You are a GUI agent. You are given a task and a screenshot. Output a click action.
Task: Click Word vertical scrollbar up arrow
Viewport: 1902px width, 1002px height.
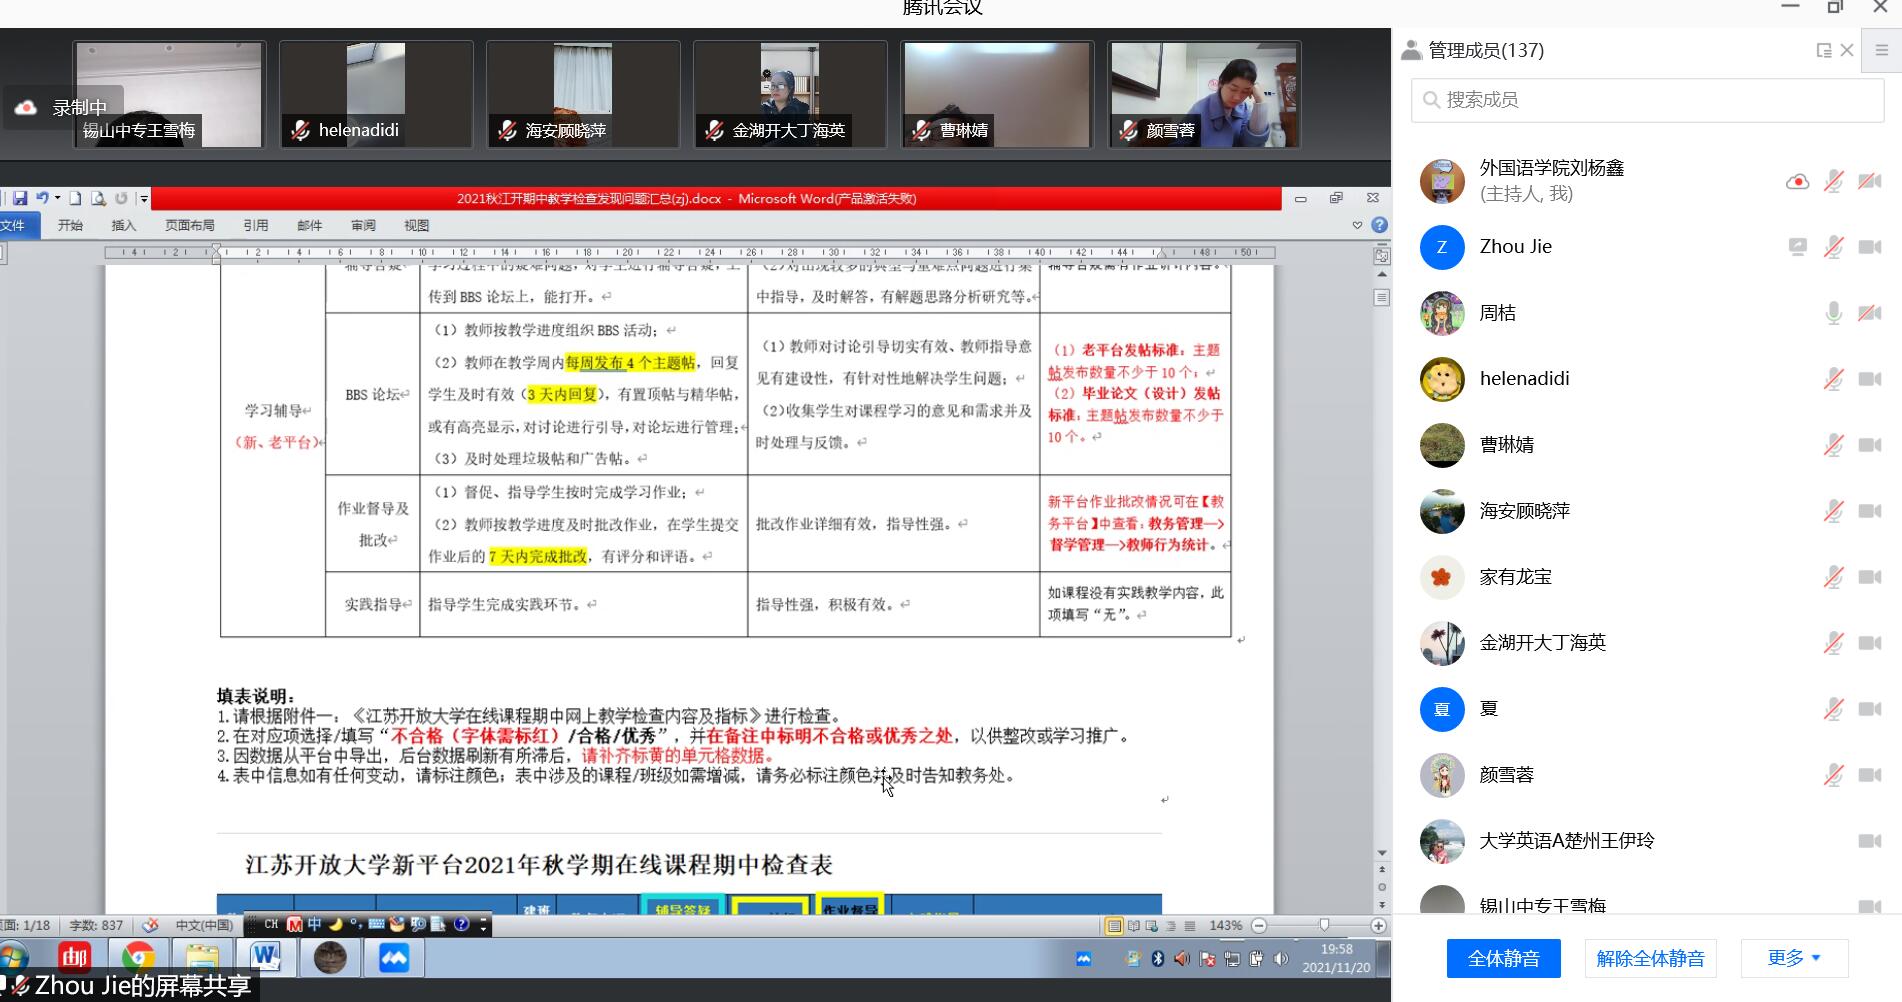click(1382, 274)
